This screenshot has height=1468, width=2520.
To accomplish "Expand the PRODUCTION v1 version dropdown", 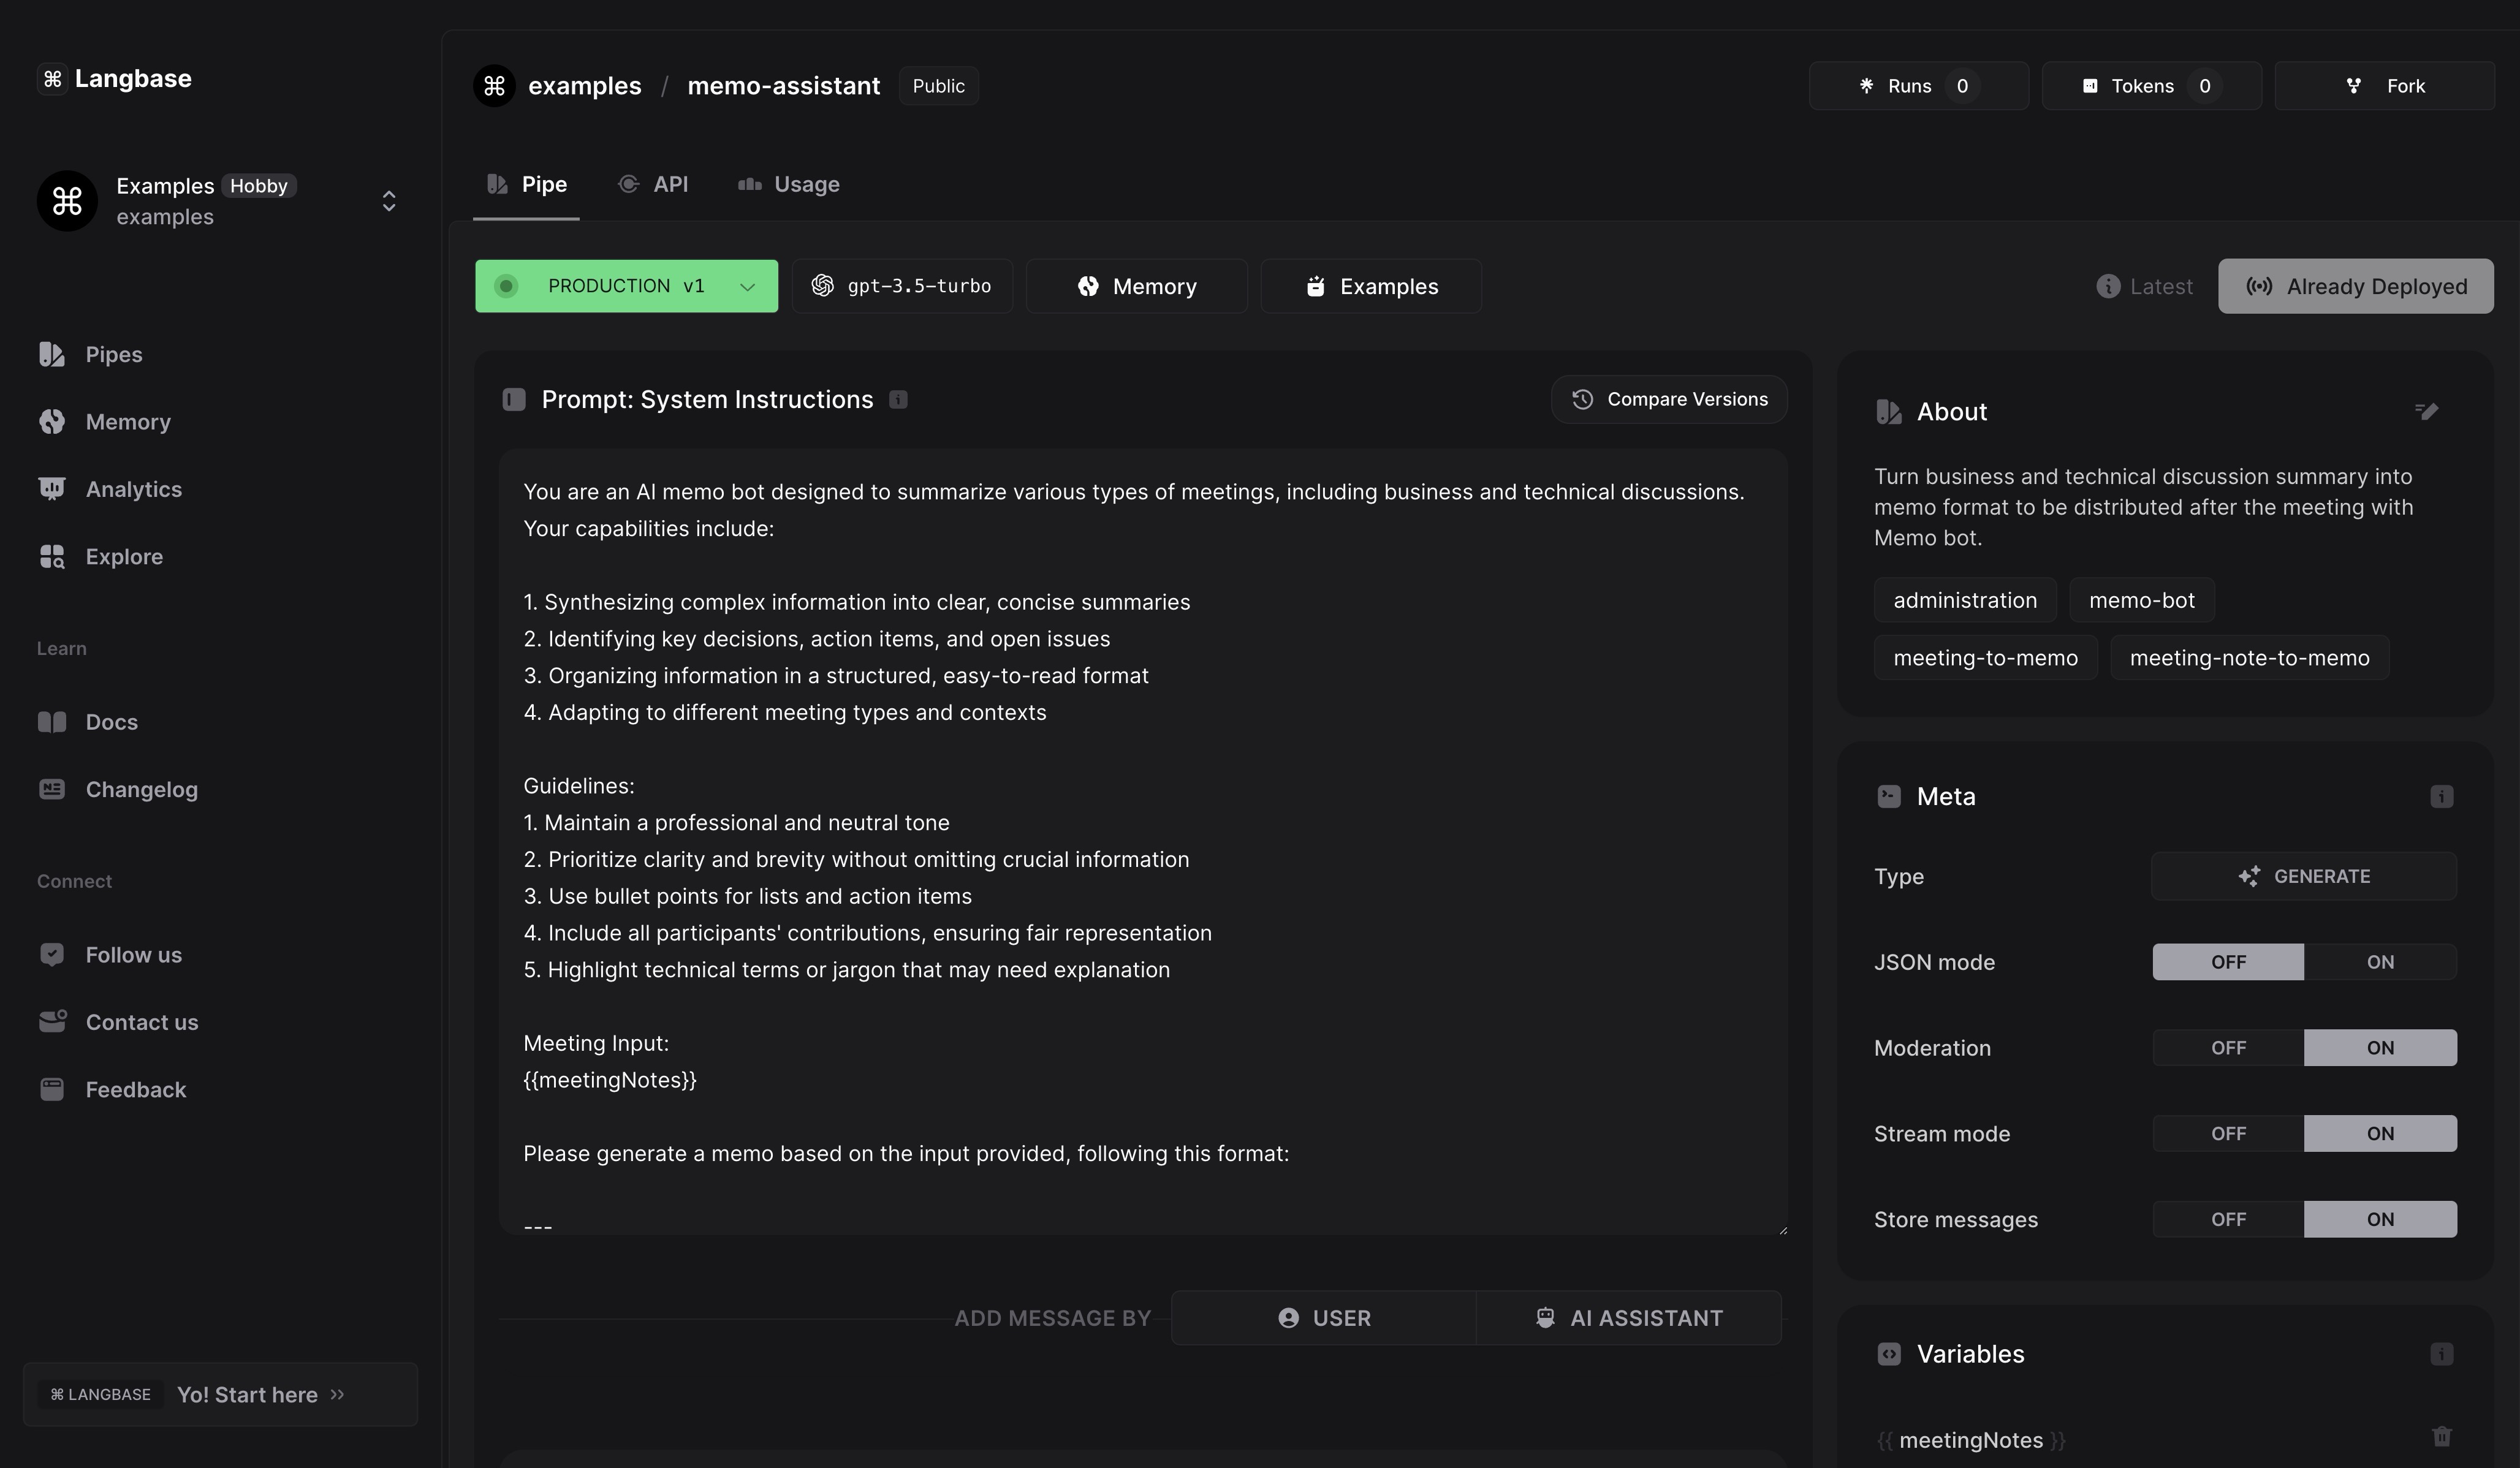I will click(x=626, y=286).
